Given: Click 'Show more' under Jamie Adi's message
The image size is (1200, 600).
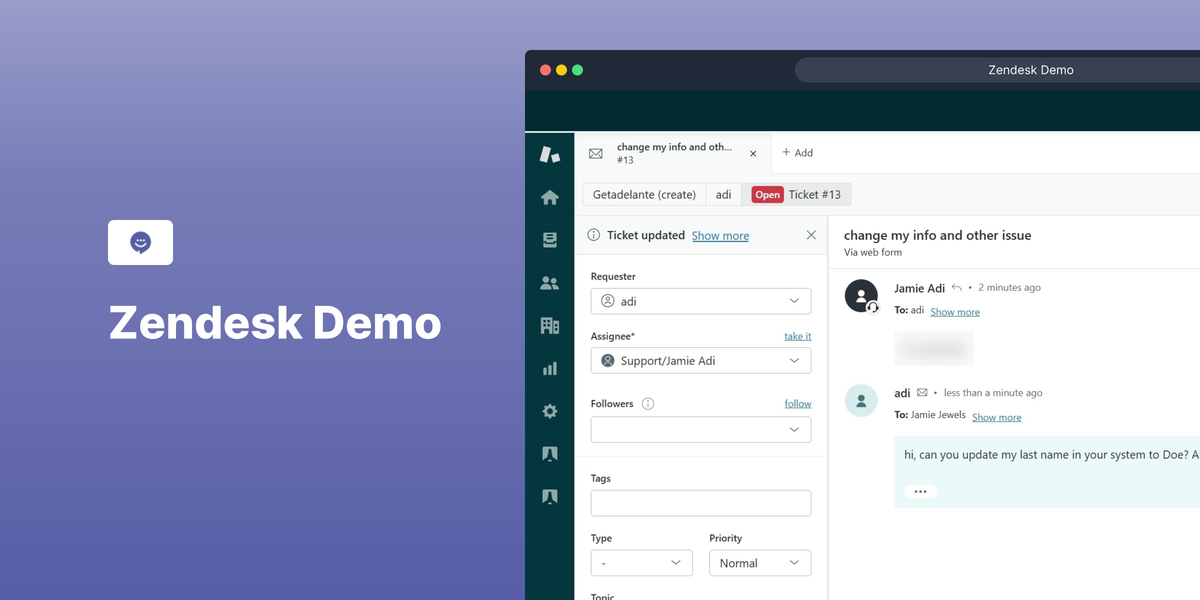Looking at the screenshot, I should 955,312.
